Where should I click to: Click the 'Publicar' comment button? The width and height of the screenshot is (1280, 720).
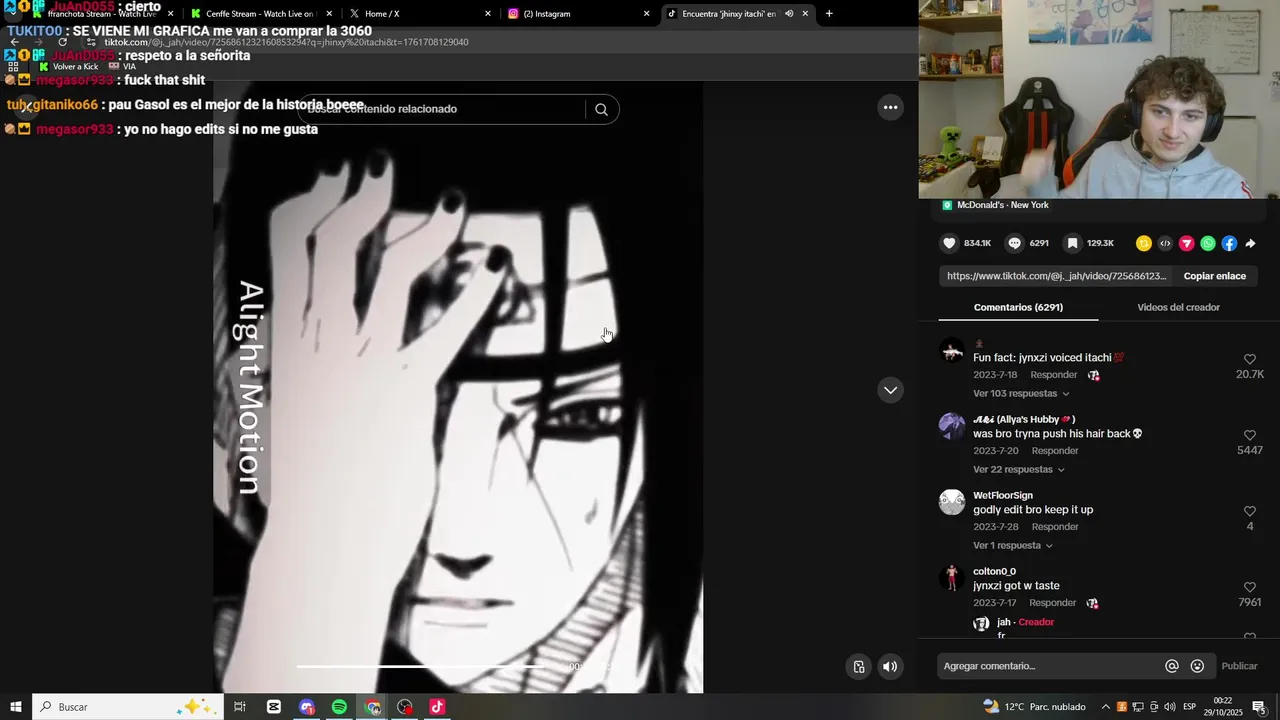pos(1239,666)
